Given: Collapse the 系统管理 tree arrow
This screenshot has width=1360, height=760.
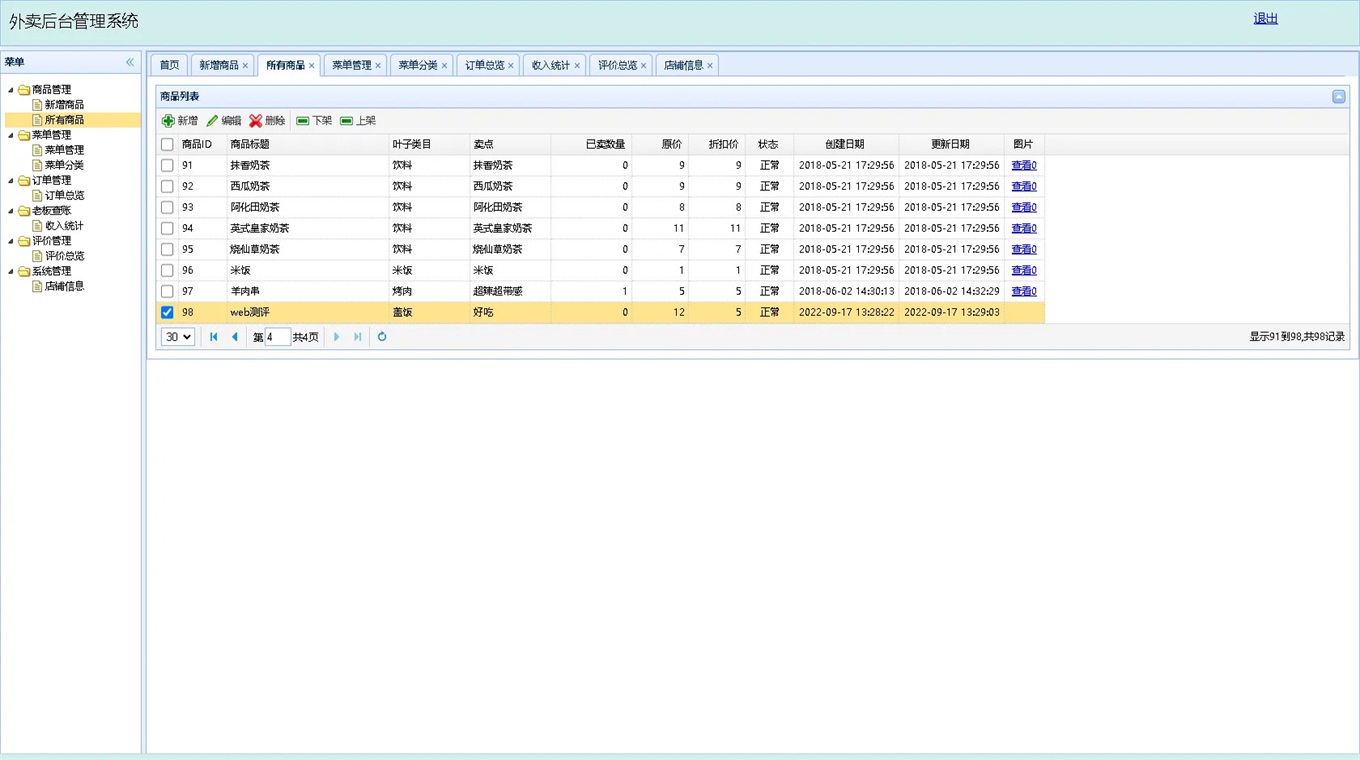Looking at the screenshot, I should [11, 271].
